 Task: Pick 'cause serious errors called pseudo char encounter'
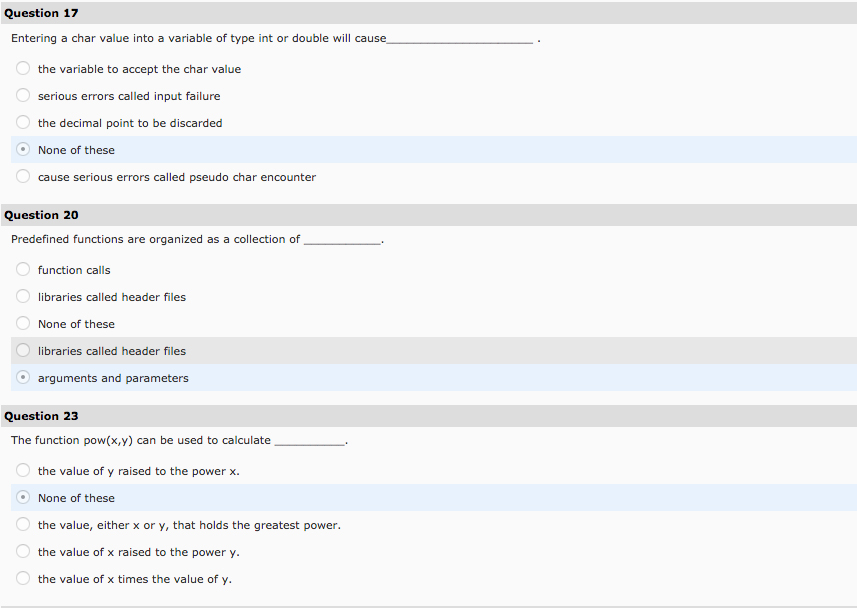click(x=22, y=177)
